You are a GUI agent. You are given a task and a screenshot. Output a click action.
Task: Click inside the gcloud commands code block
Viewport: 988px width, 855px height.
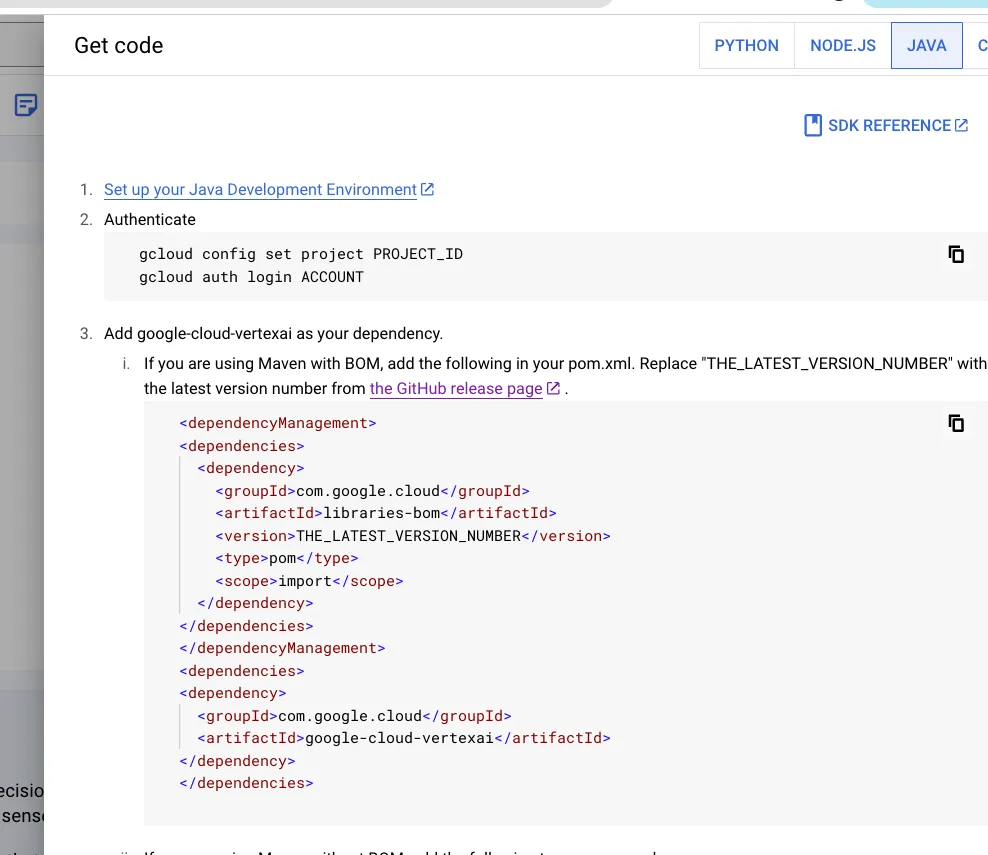tap(400, 265)
